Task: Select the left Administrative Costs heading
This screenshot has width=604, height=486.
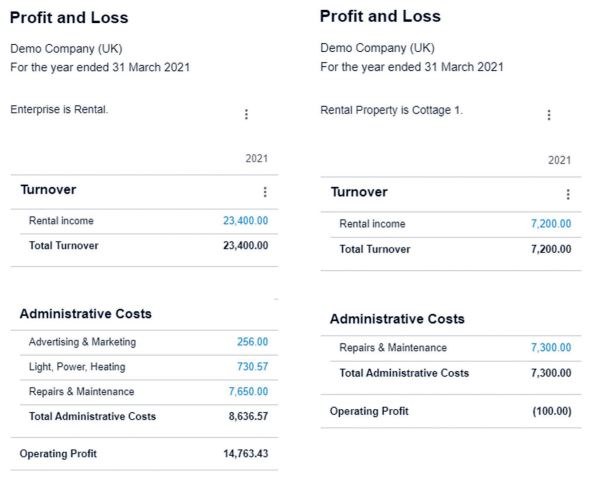Action: [x=86, y=314]
